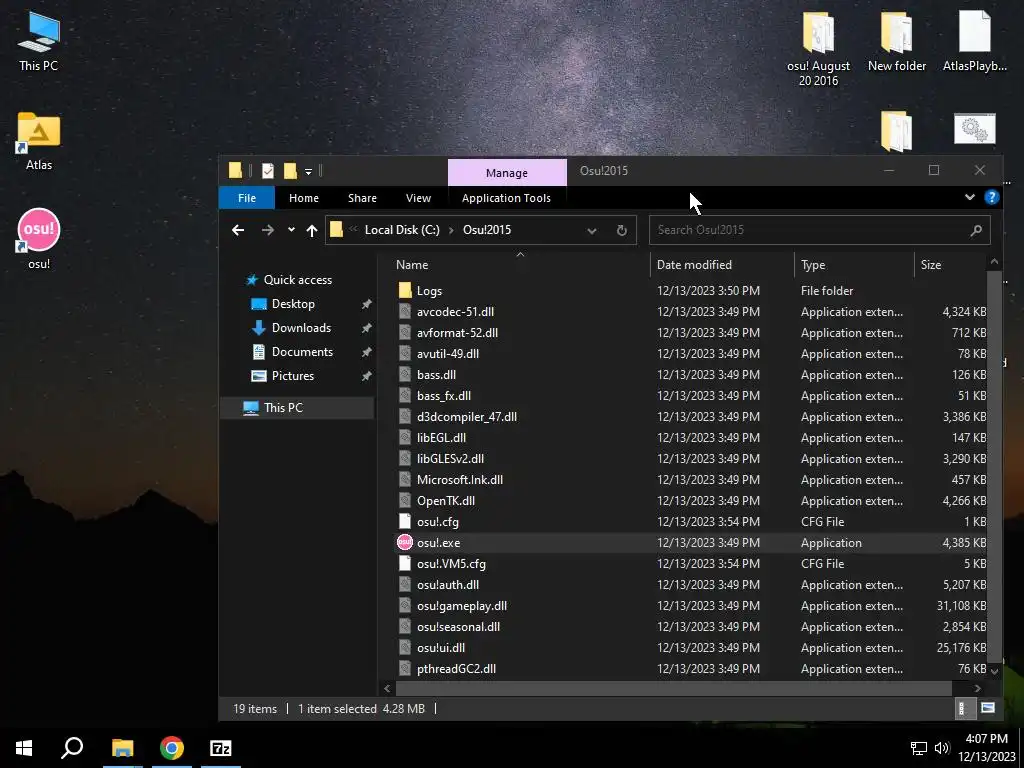Select the bass.dll file
This screenshot has height=768, width=1024.
[436, 375]
